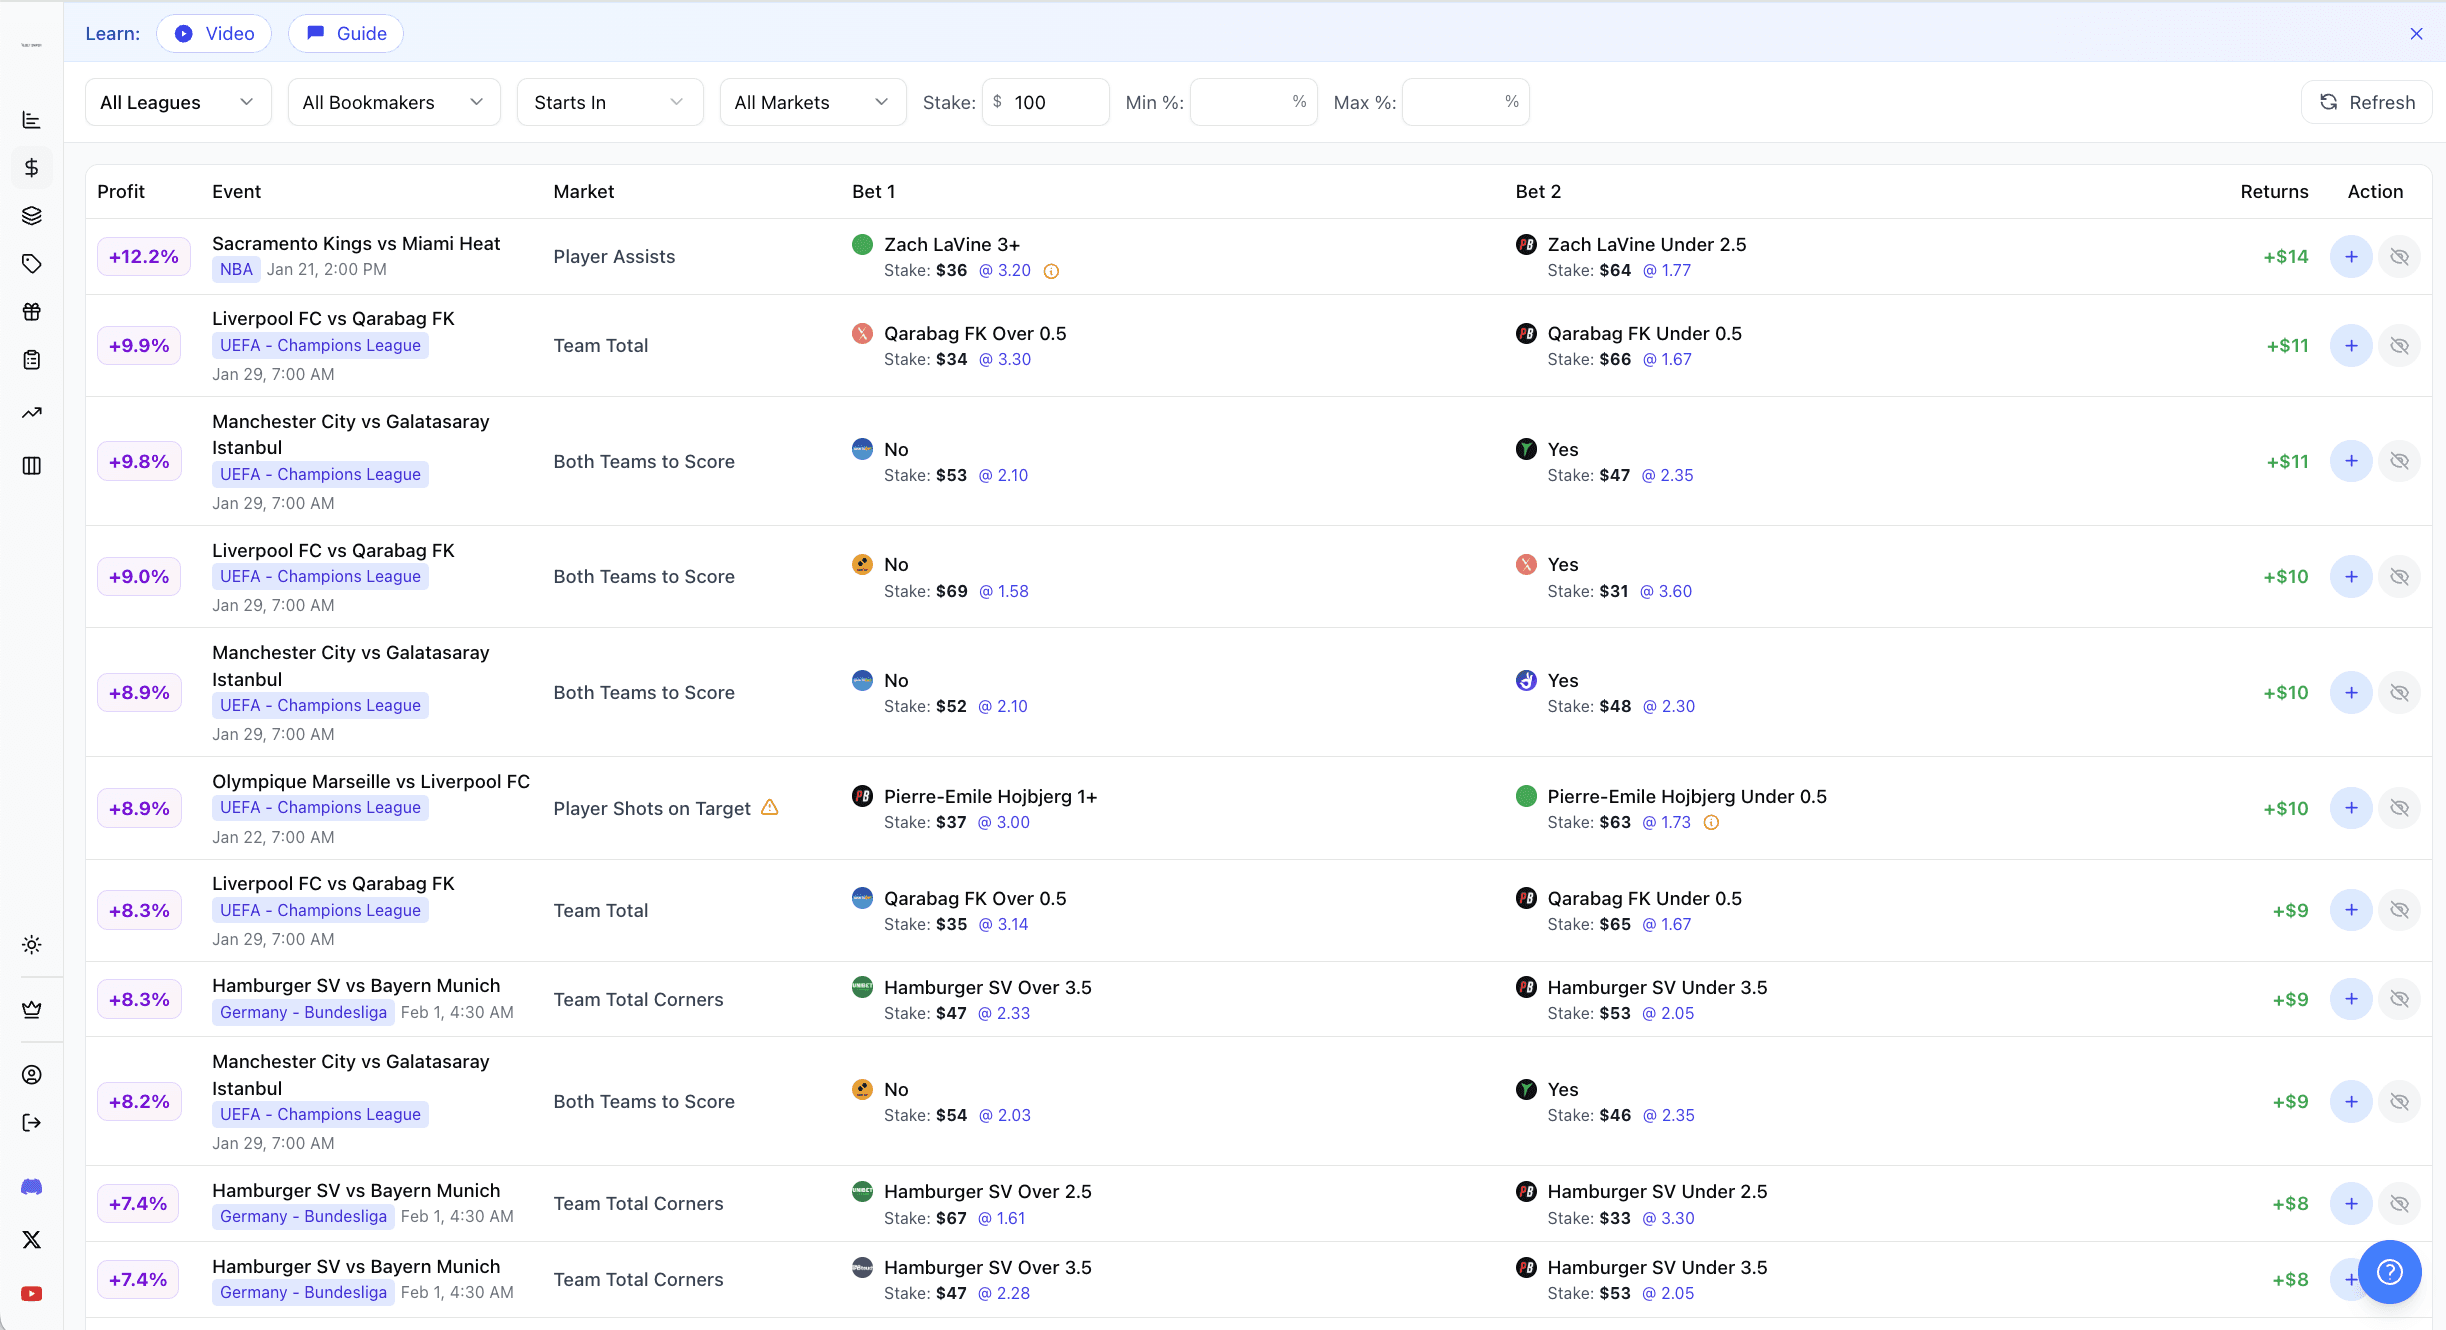Hide the Sacramento Kings vs Miami Heat bet
This screenshot has width=2446, height=1330.
[x=2399, y=257]
